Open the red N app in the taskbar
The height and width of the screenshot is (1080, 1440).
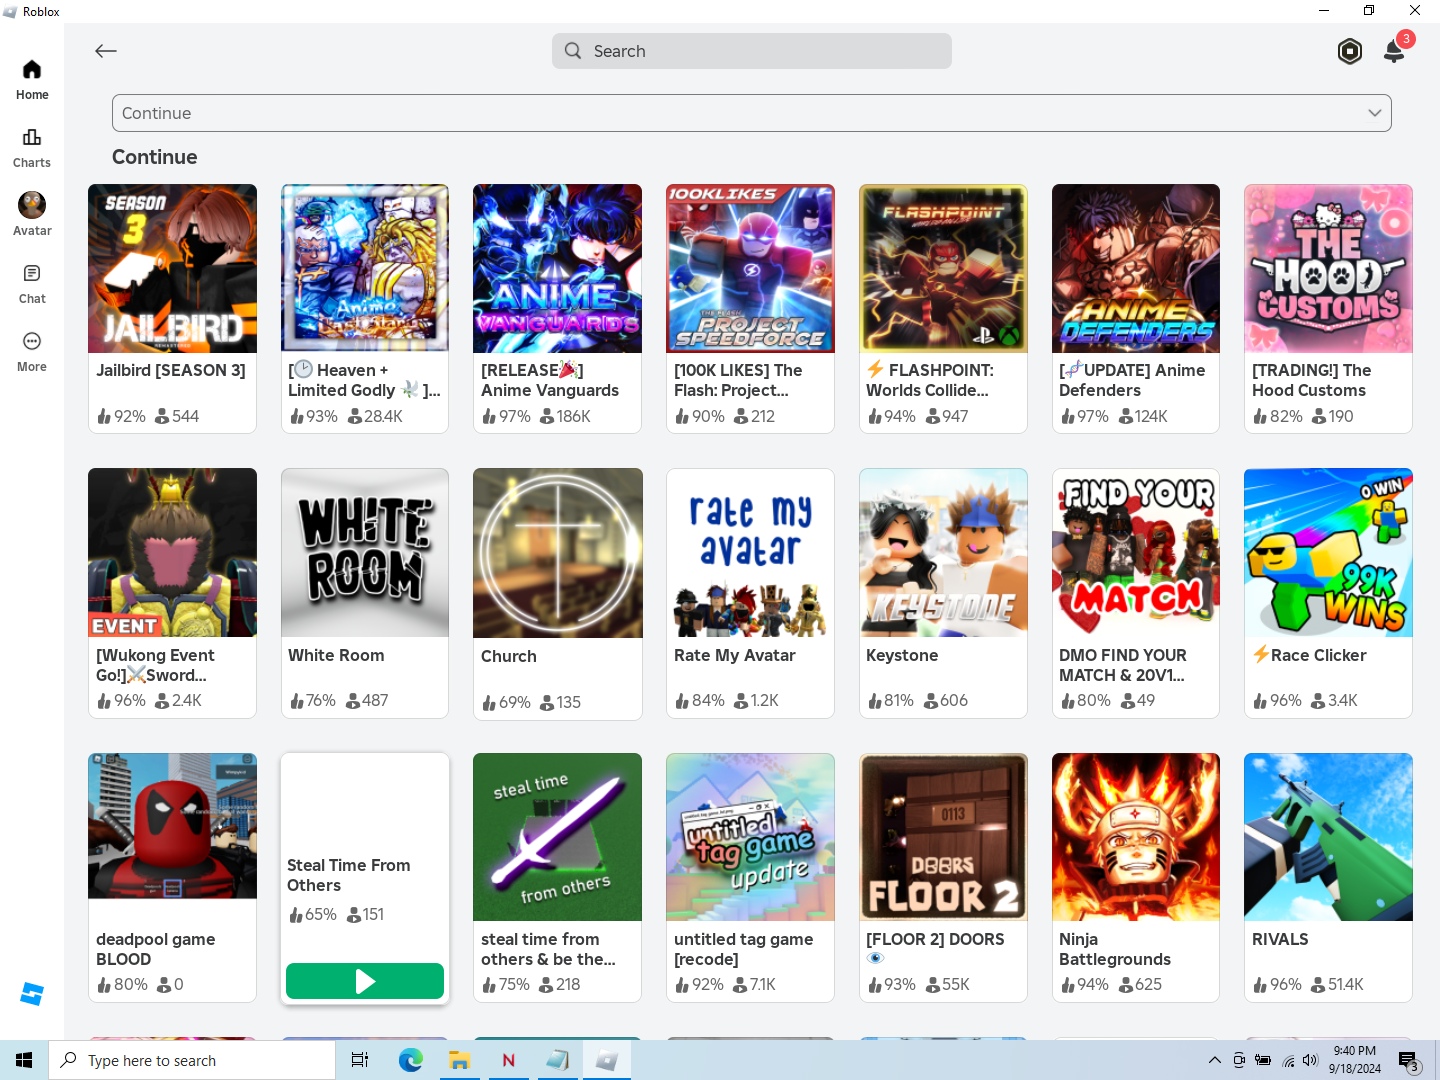point(508,1060)
